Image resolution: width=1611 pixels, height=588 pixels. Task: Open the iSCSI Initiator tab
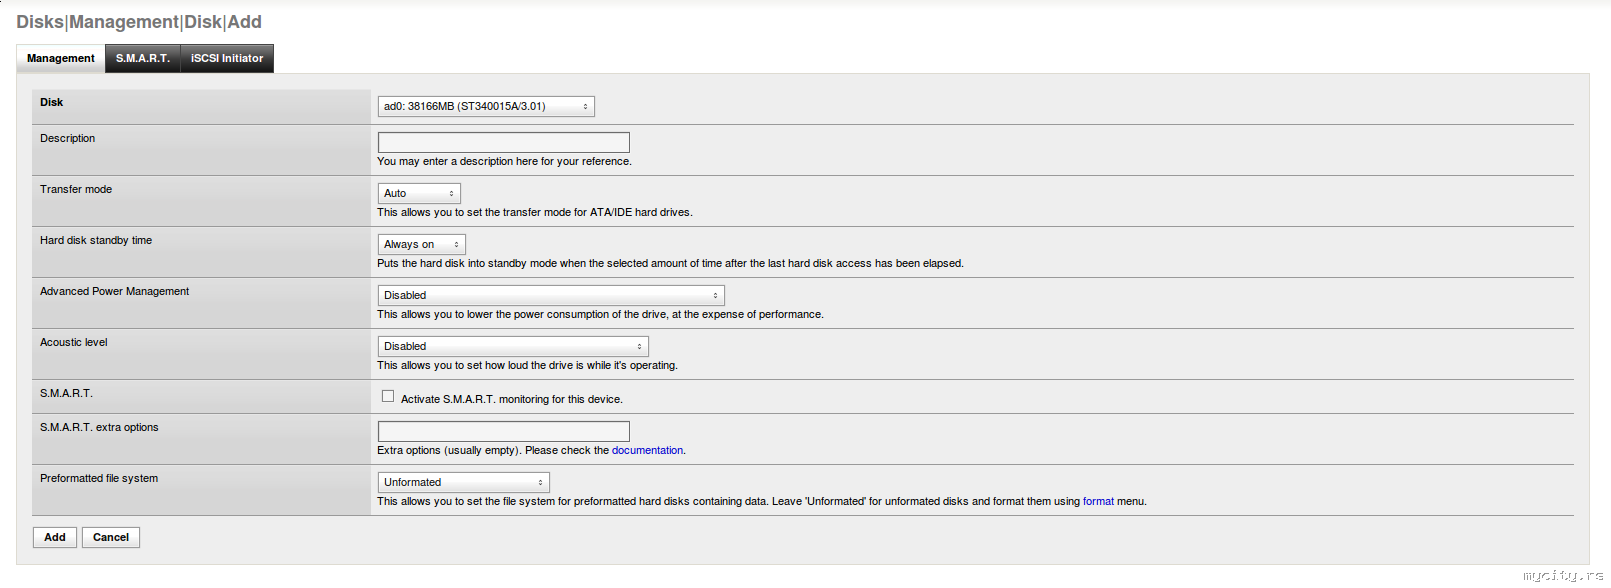coord(227,58)
